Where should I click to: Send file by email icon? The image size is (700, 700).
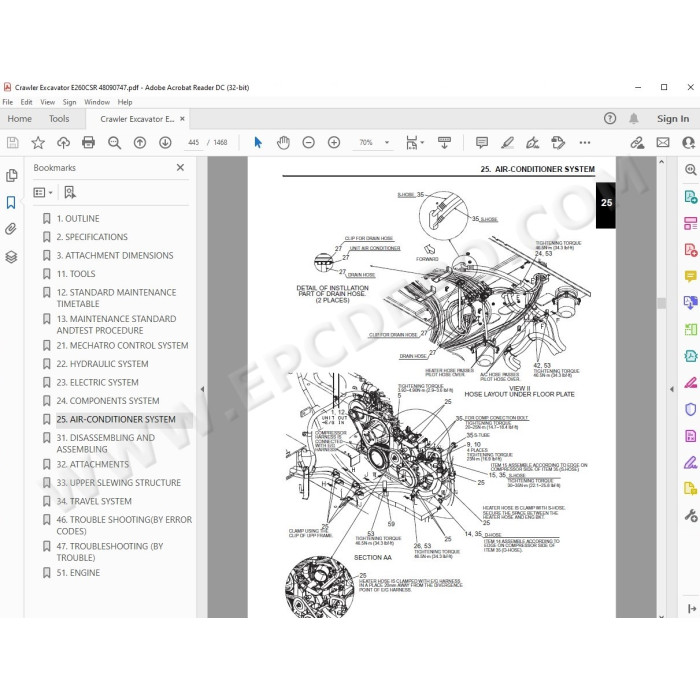663,142
